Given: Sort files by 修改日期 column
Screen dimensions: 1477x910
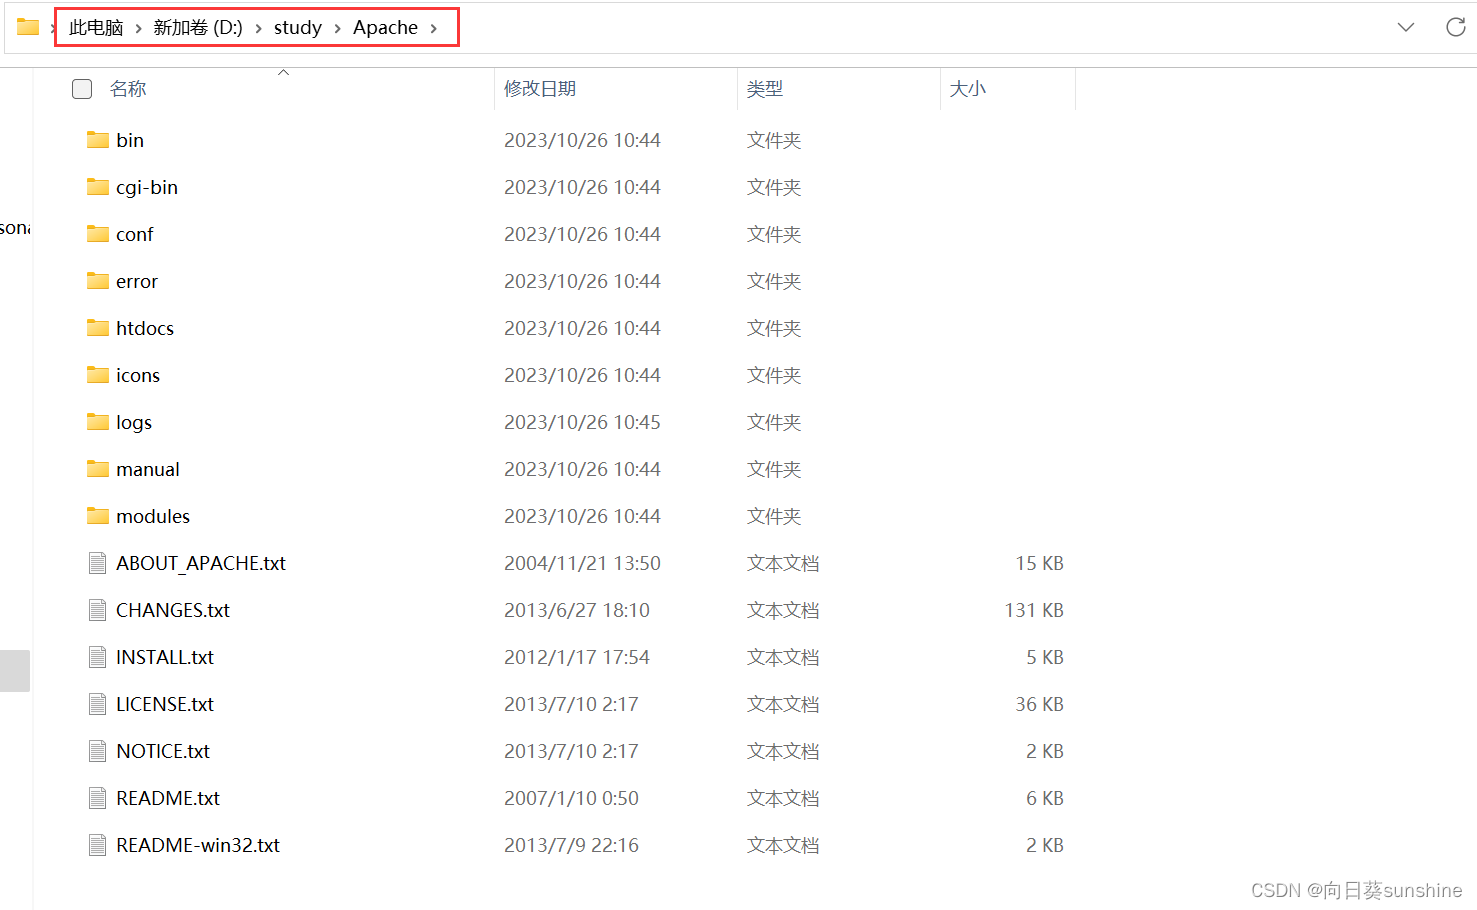Looking at the screenshot, I should [540, 89].
